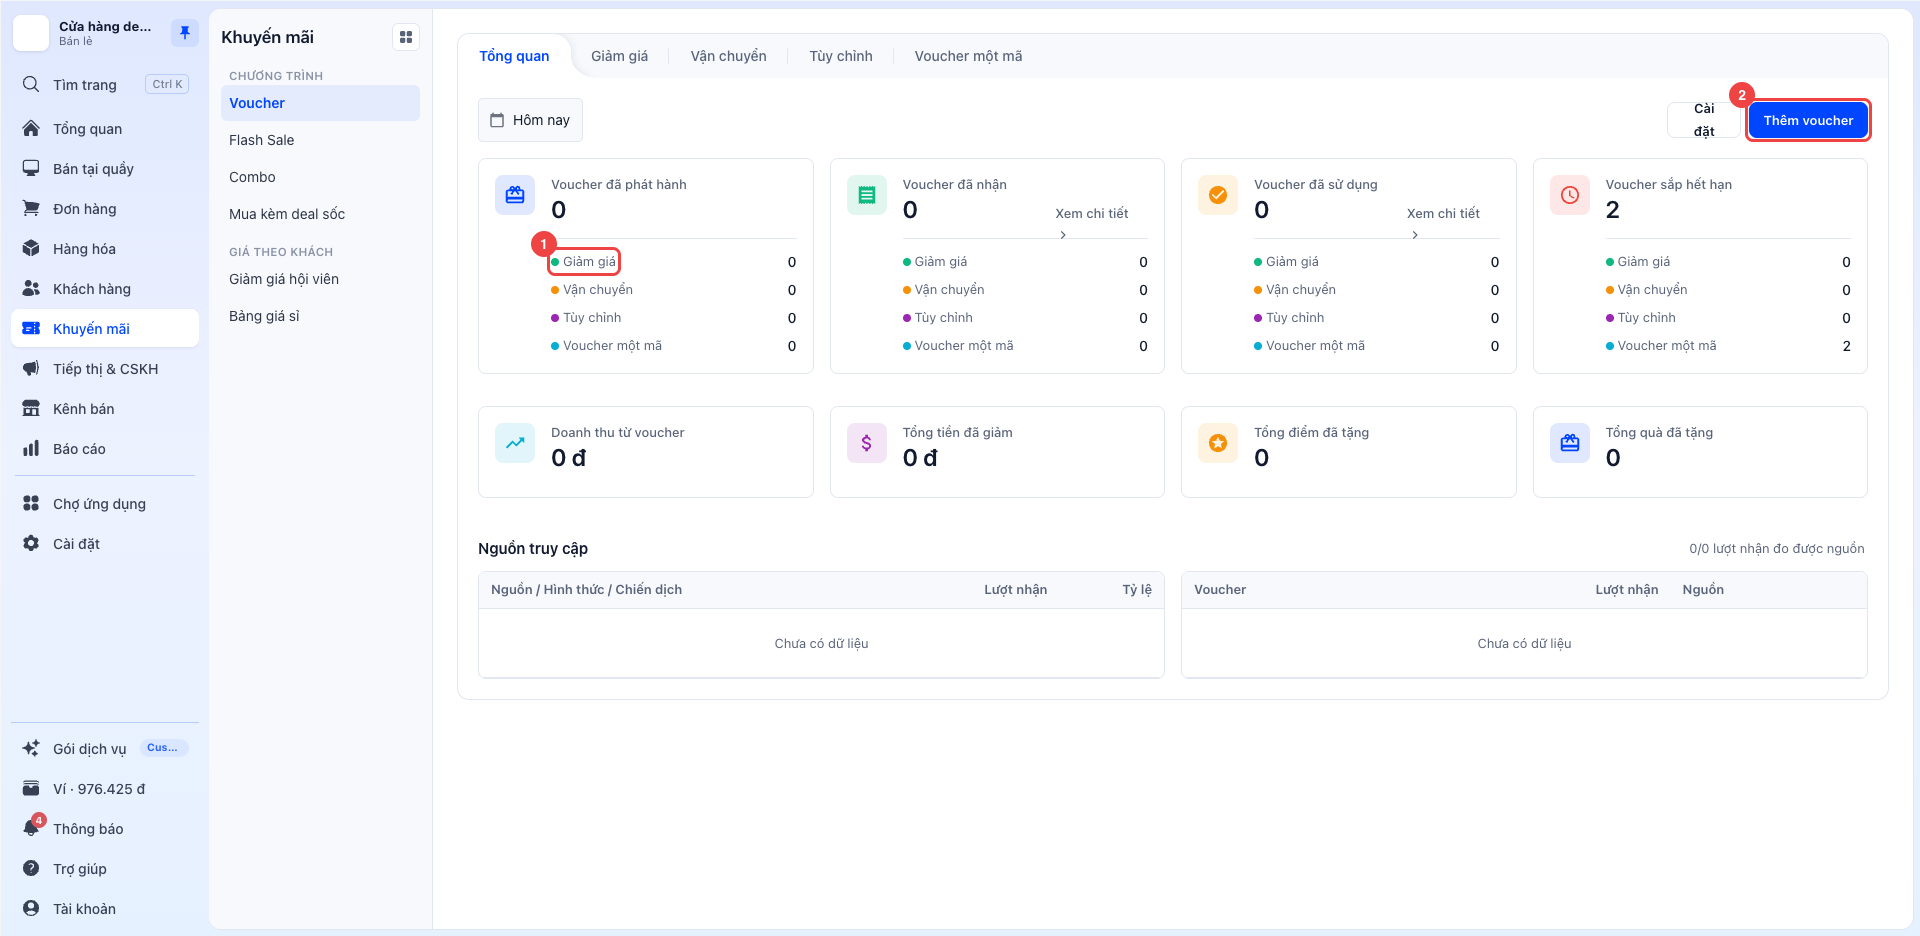Viewport: 1920px width, 936px height.
Task: Open Khách hàng people icon
Action: click(x=31, y=289)
